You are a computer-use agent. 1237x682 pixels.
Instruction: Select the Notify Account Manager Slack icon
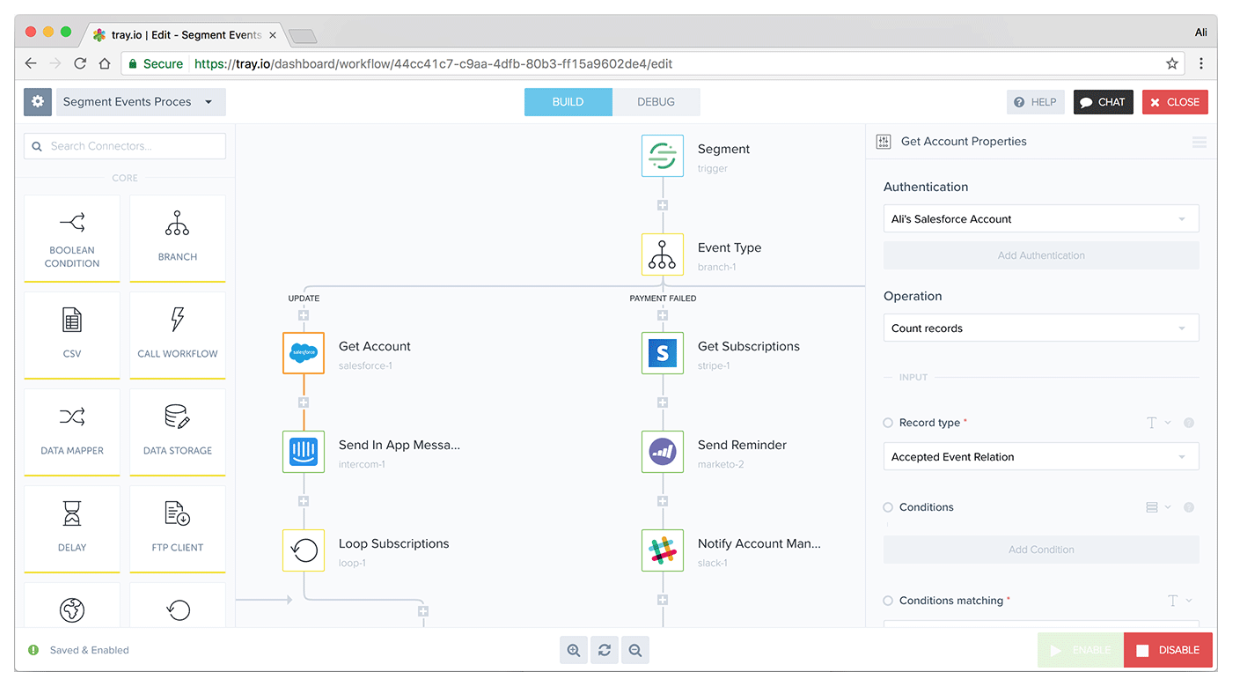coord(662,550)
